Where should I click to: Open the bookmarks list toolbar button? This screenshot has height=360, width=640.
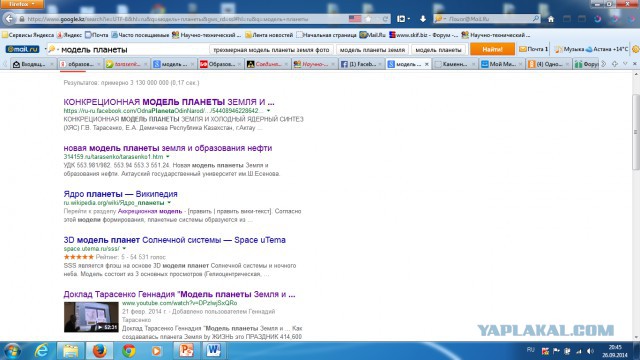[403, 19]
